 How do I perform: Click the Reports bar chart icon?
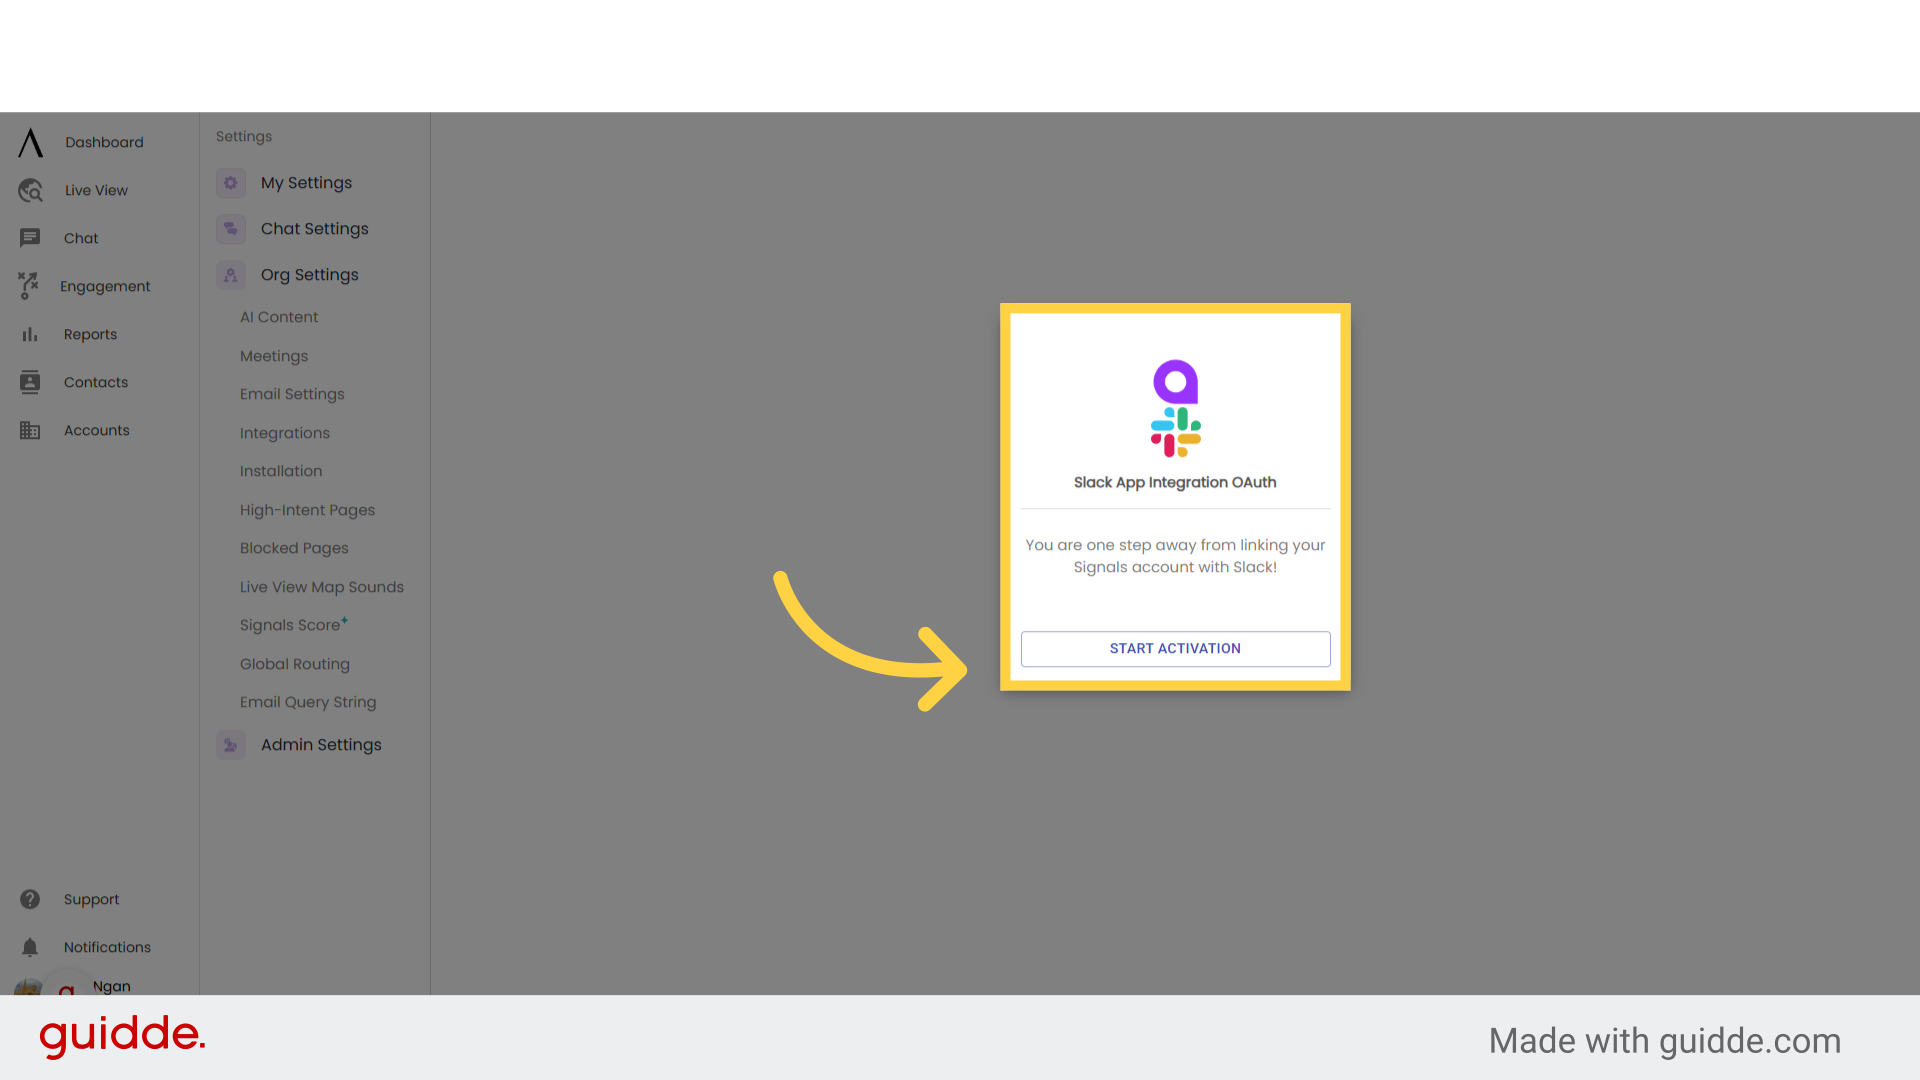point(30,334)
